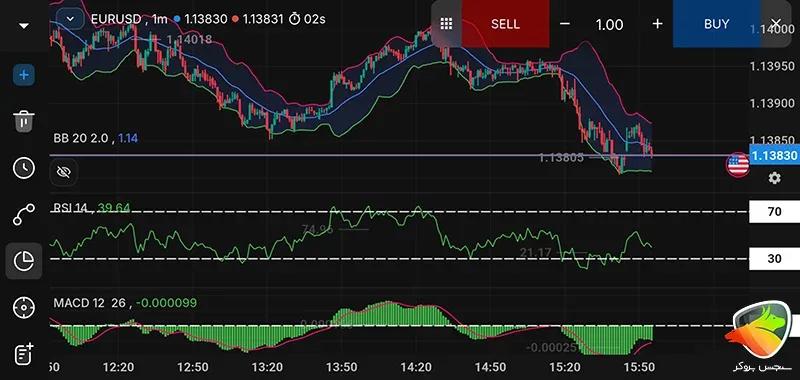
Task: Toggle the crossed-eye visibility icon
Action: click(x=64, y=172)
